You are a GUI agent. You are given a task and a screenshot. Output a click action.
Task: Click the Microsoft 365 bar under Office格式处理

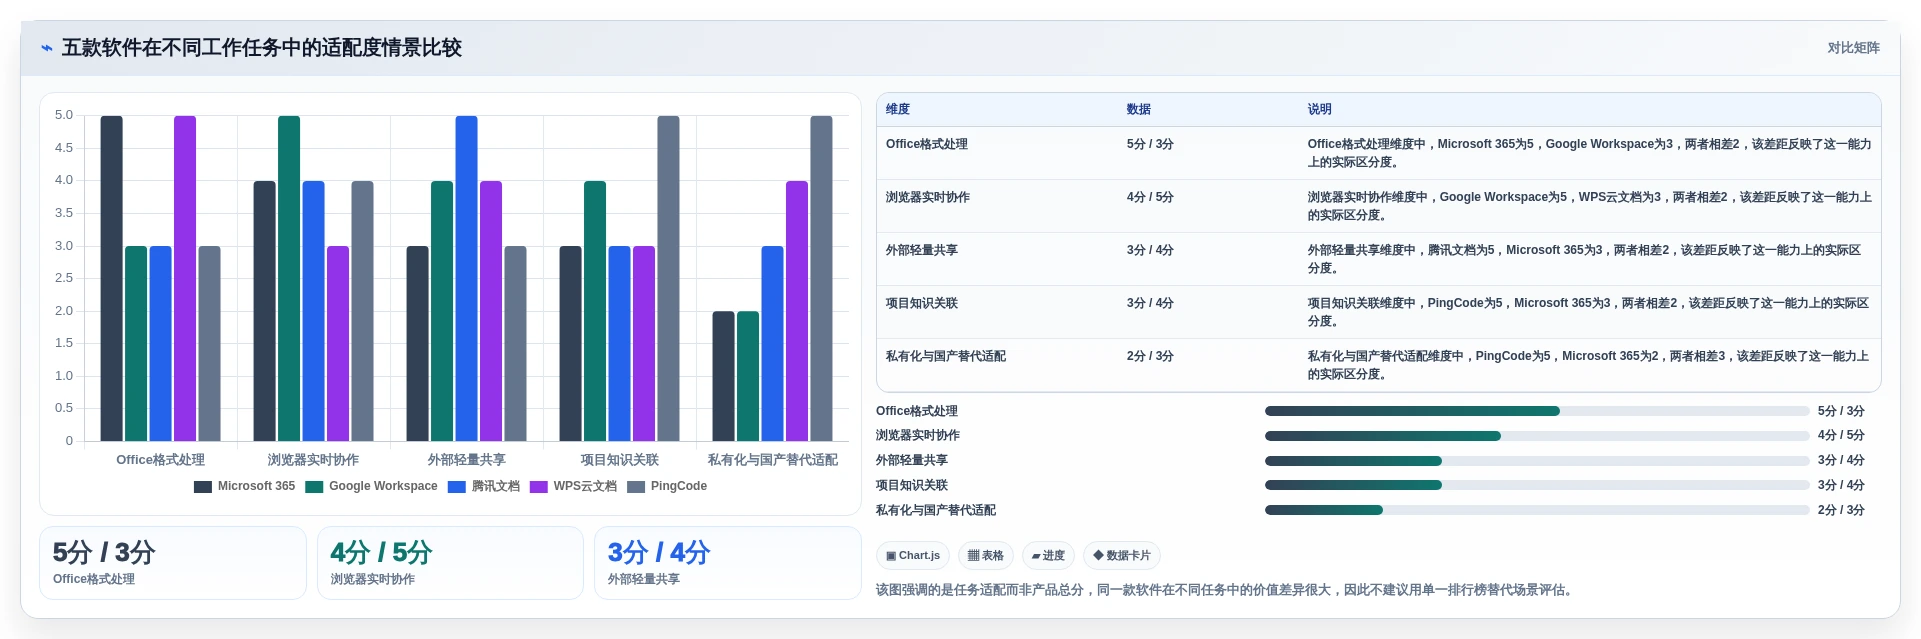(112, 278)
